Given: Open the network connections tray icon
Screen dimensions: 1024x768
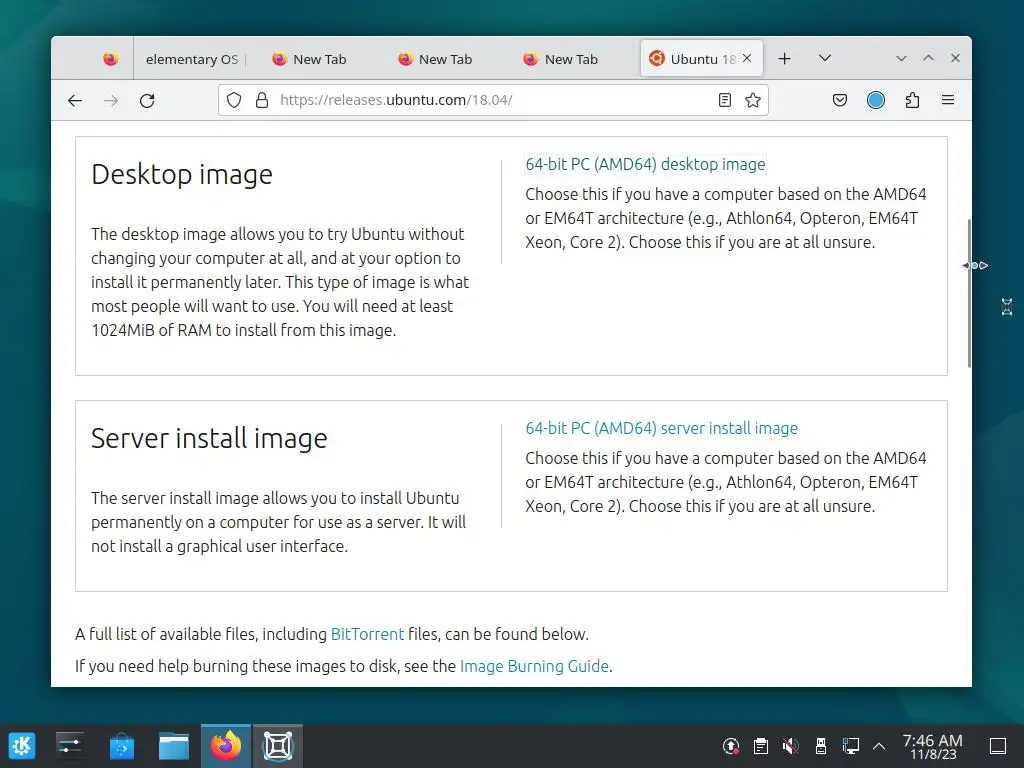Looking at the screenshot, I should click(x=850, y=745).
